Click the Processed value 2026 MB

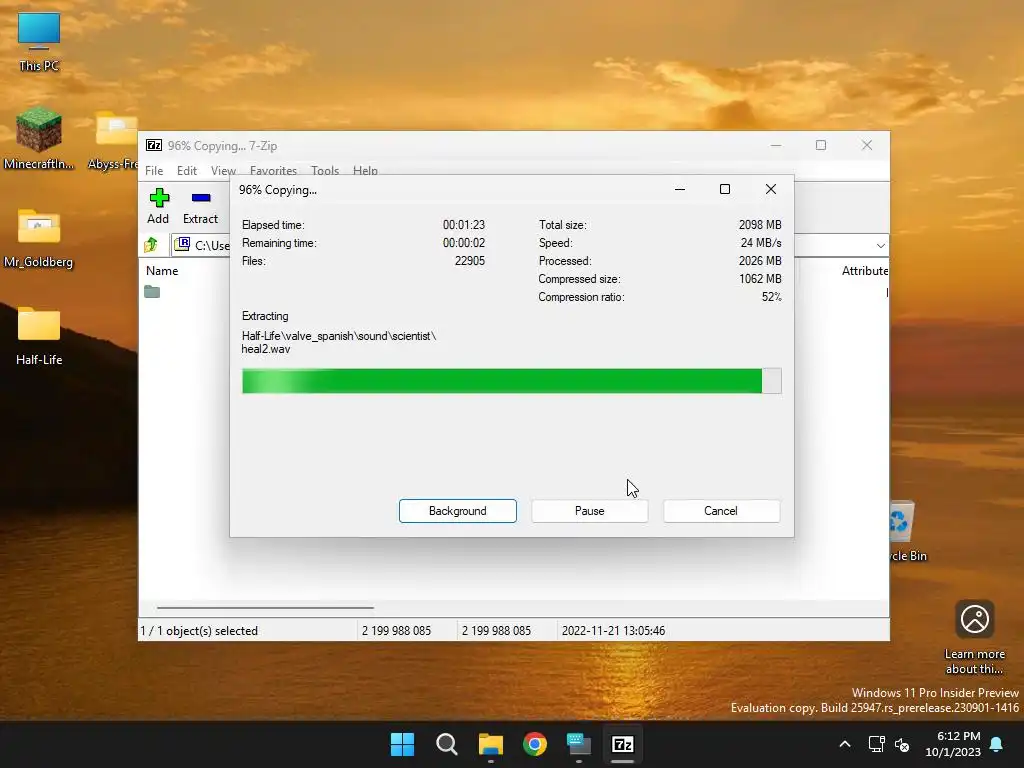[x=760, y=261]
